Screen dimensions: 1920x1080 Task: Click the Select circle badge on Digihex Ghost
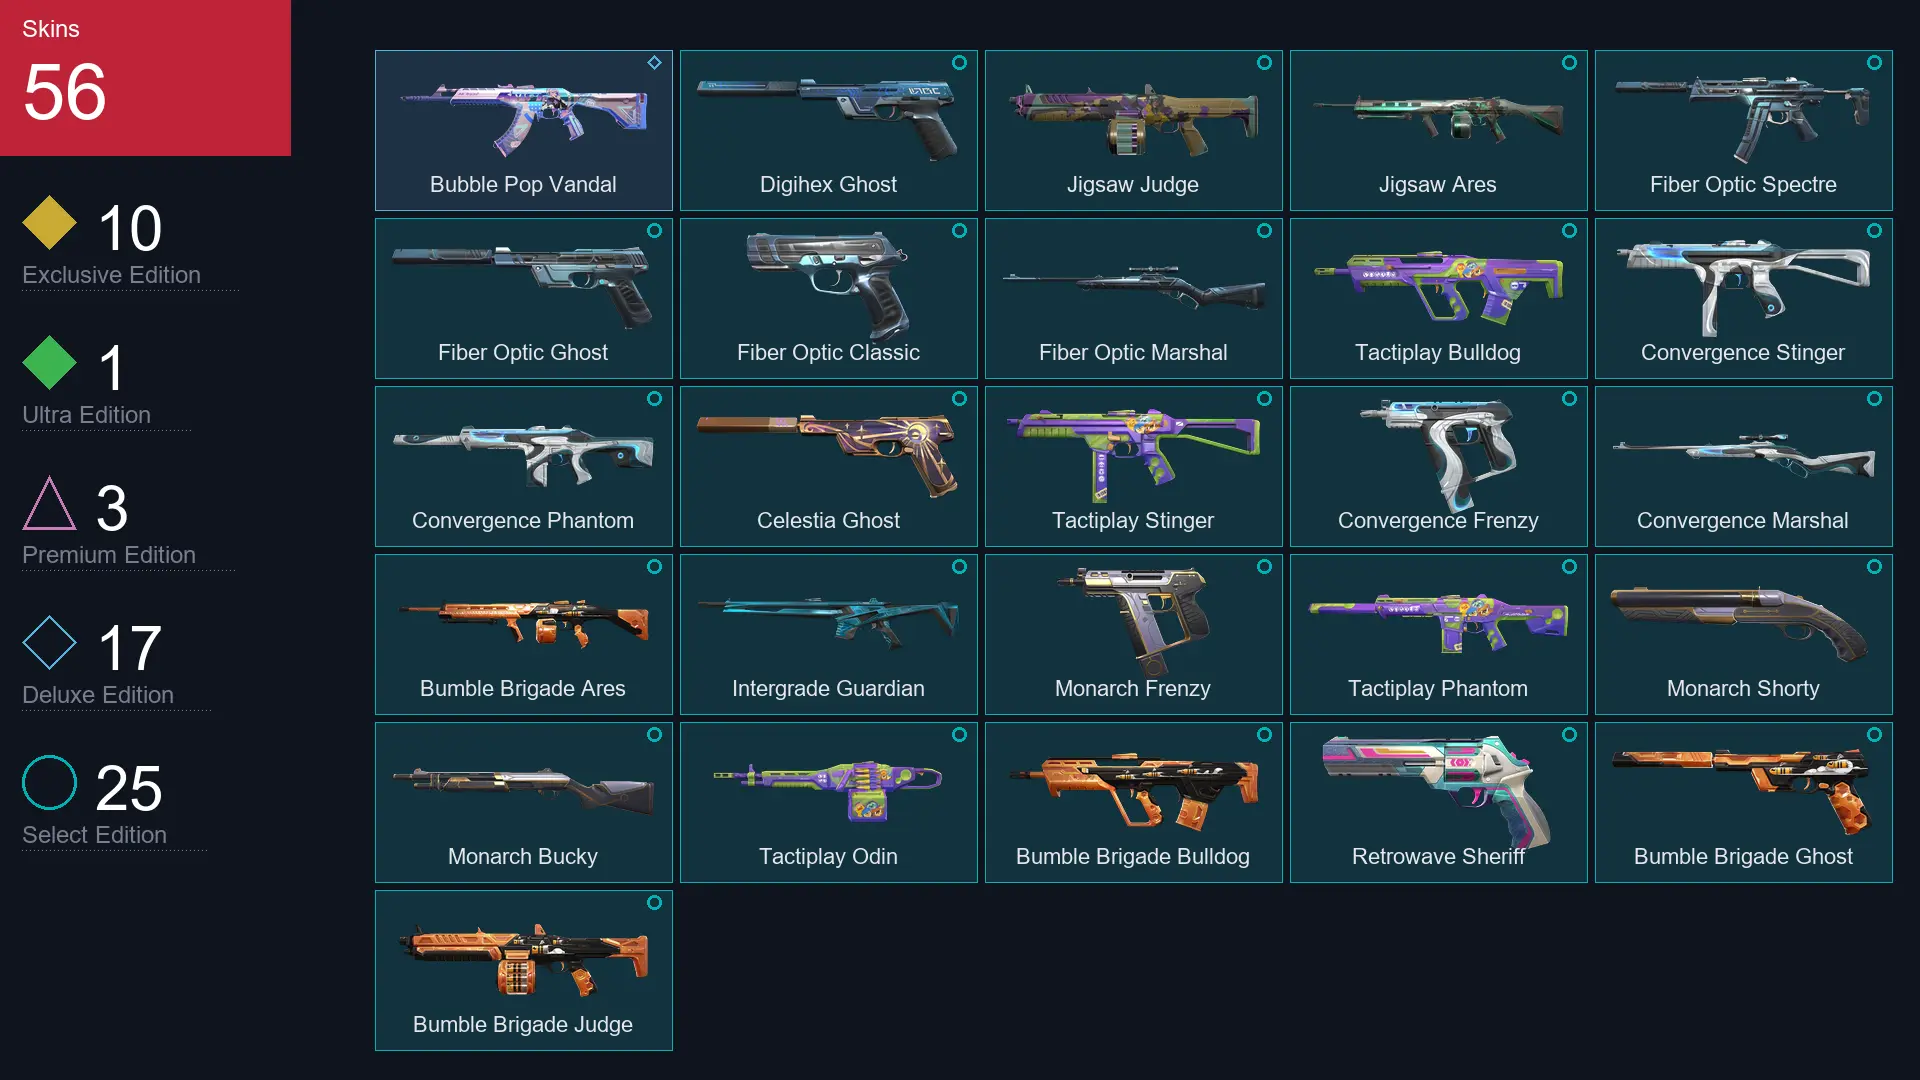point(959,63)
